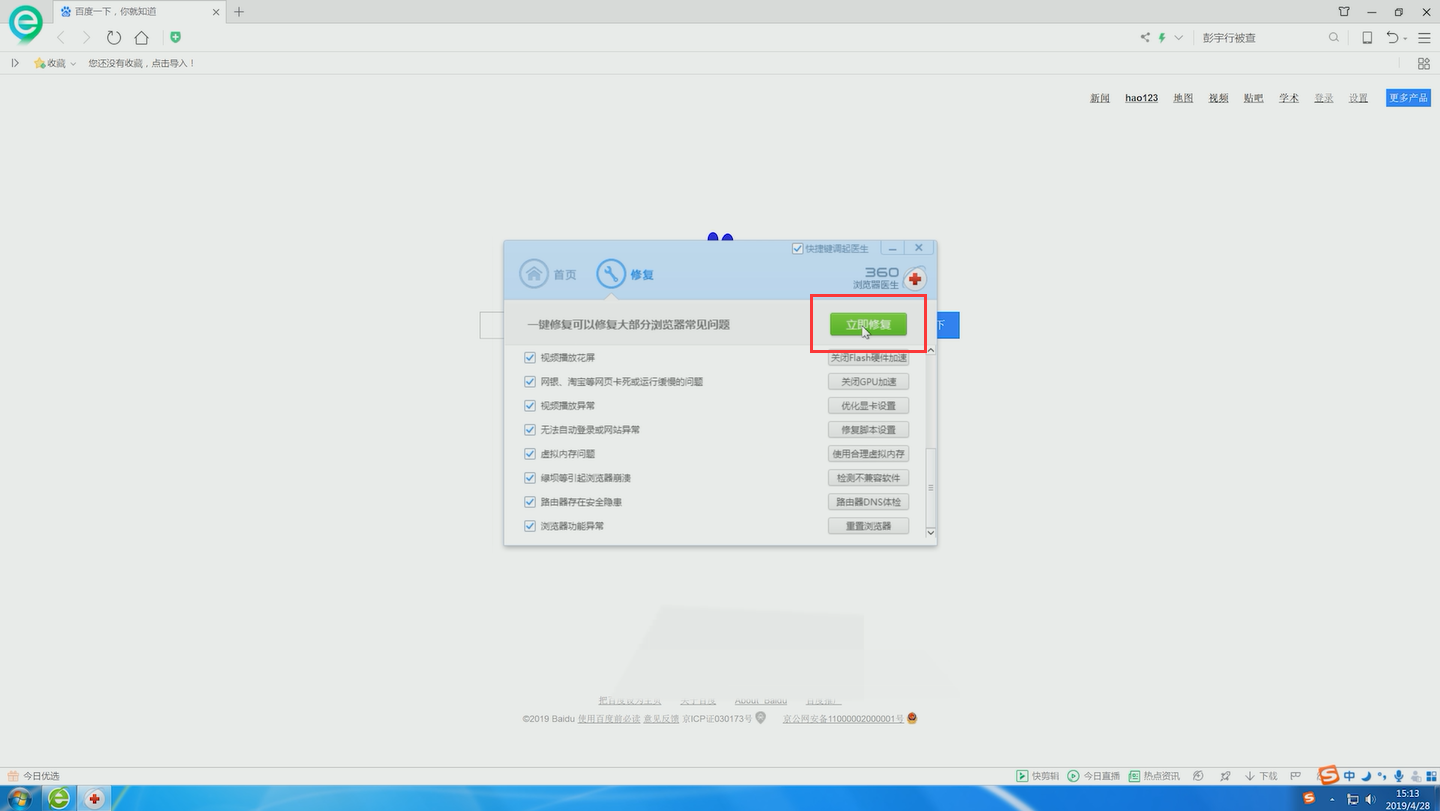
Task: Click 路由器DNS体检 button
Action: (x=868, y=502)
